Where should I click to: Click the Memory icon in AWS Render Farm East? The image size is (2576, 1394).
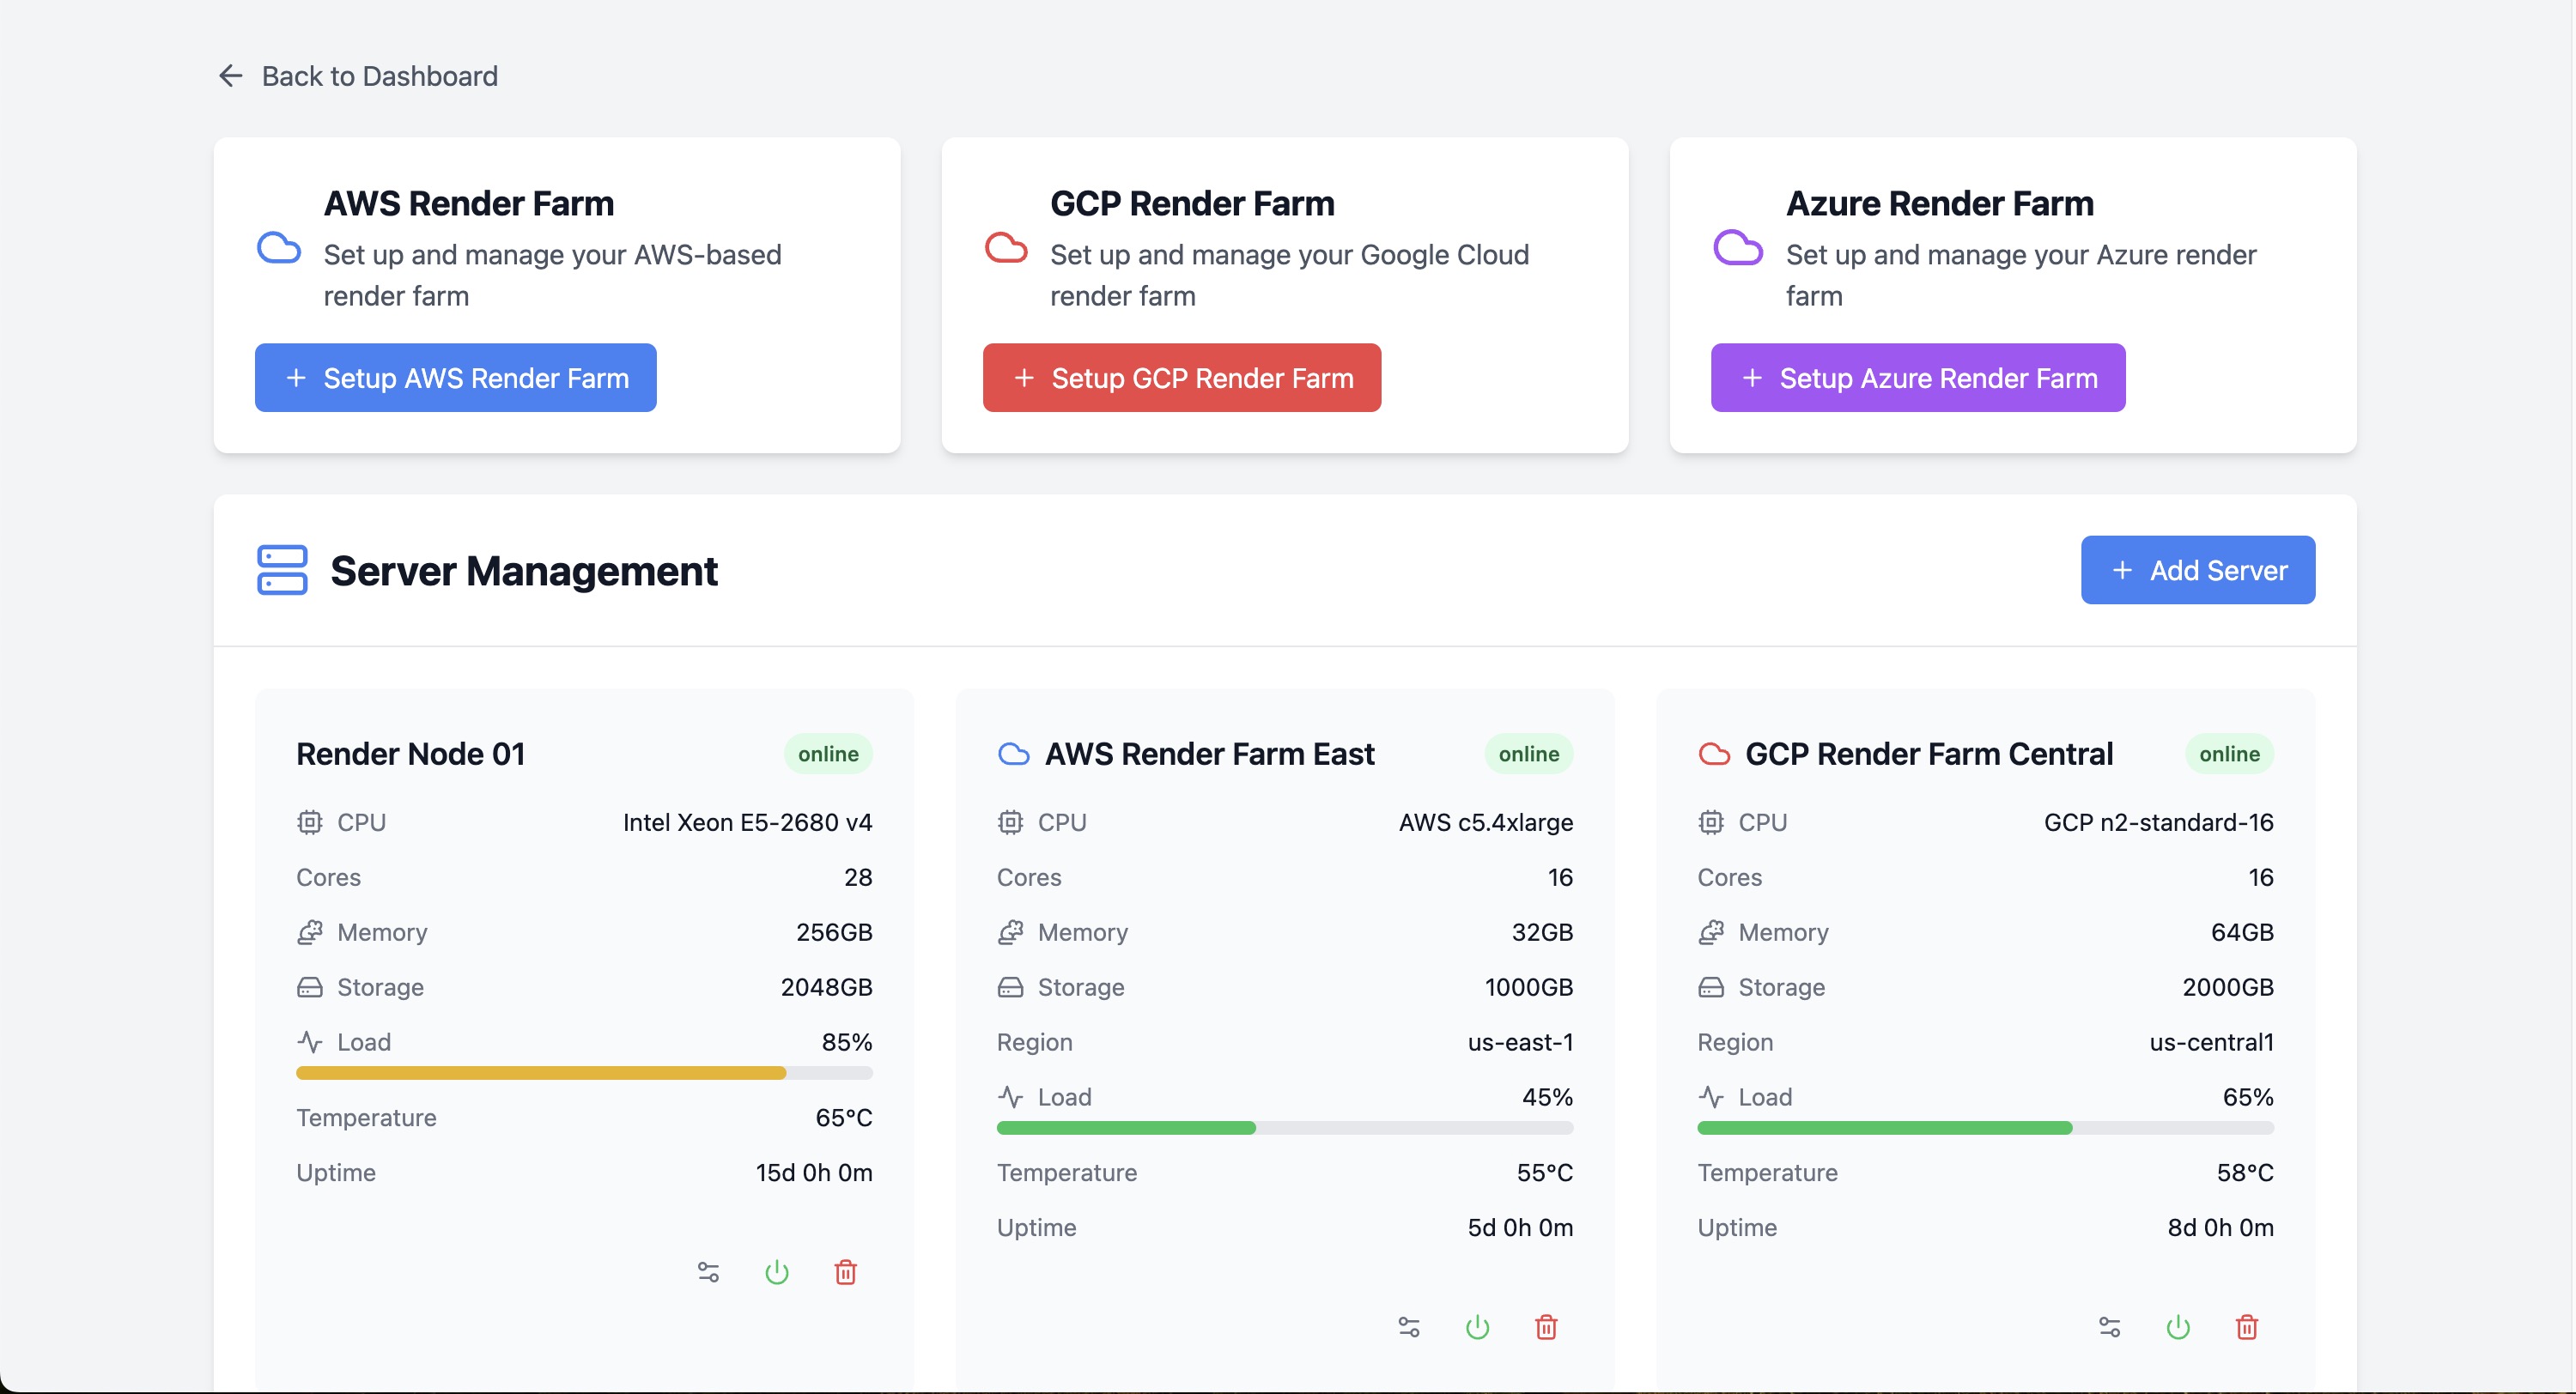point(1010,932)
